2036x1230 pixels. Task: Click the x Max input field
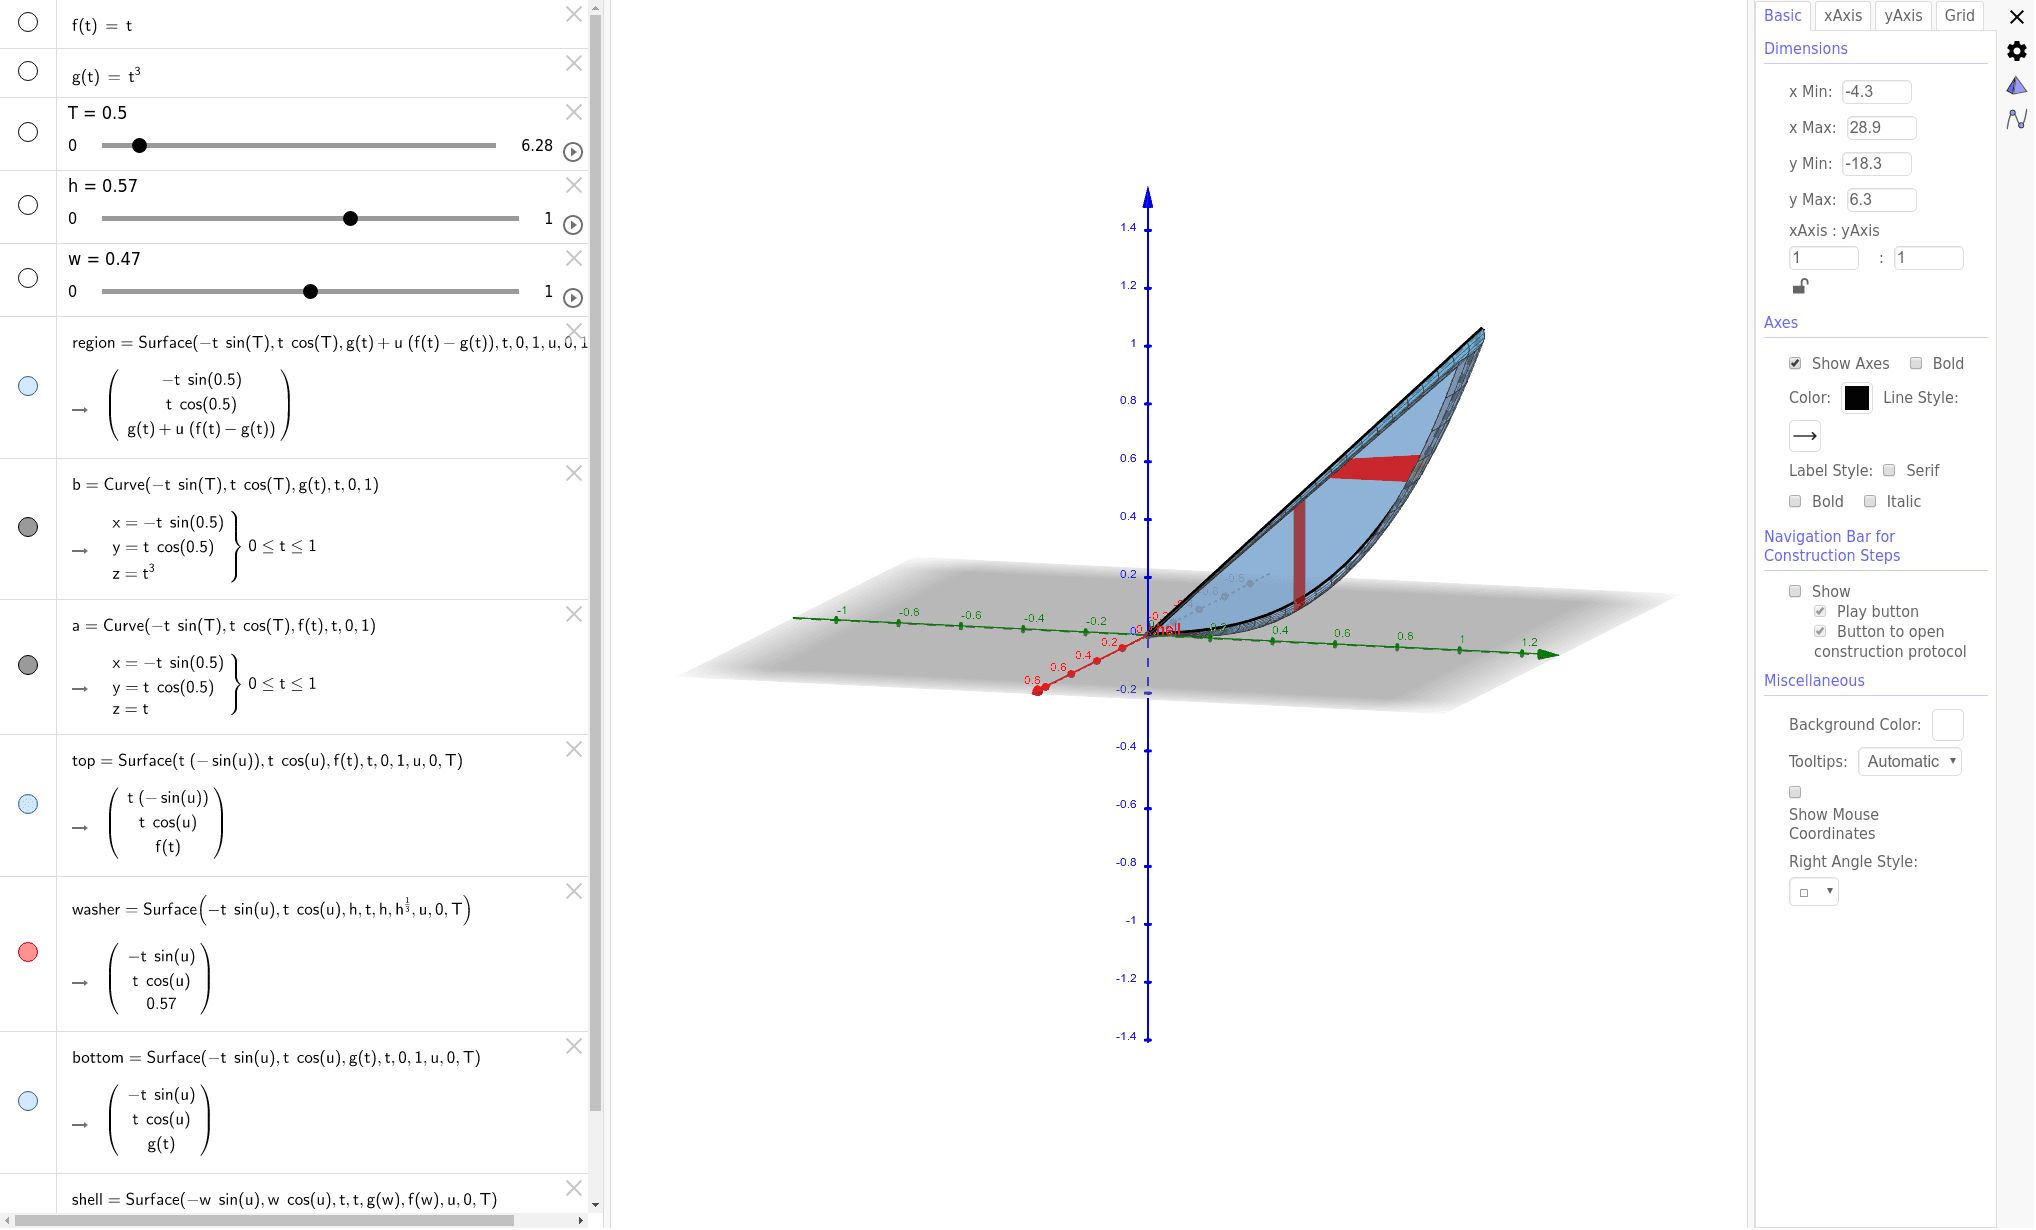pyautogui.click(x=1880, y=127)
